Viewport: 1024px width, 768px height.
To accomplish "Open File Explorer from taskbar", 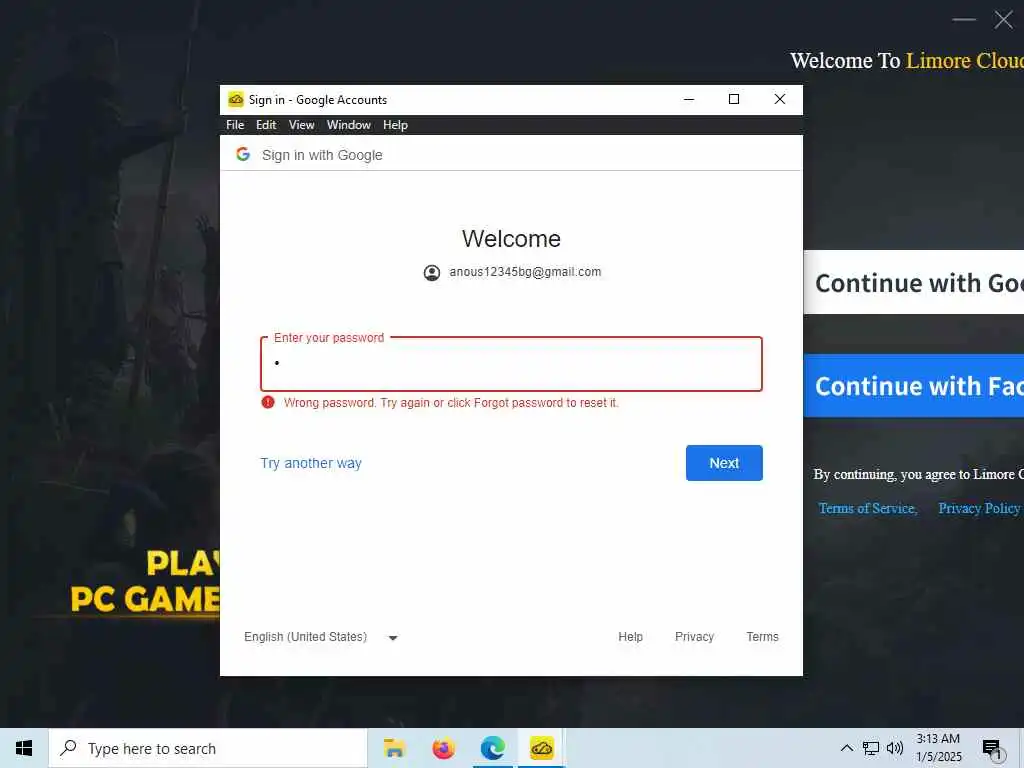I will click(394, 748).
